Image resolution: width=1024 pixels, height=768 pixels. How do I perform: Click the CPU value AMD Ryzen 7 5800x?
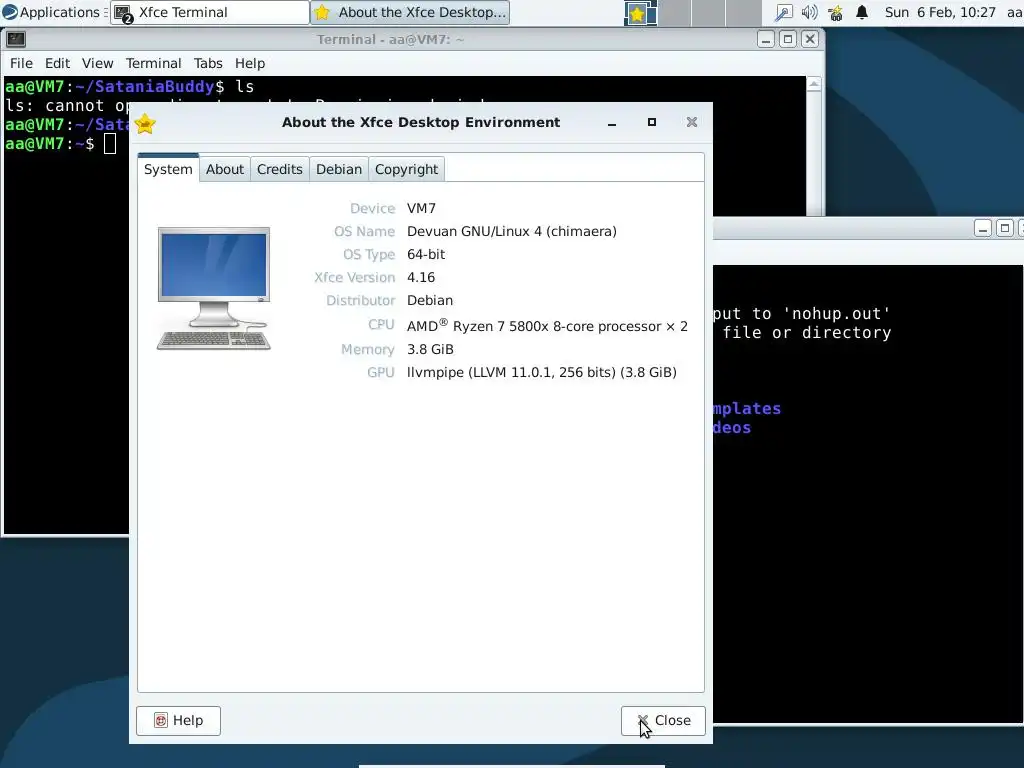click(547, 325)
